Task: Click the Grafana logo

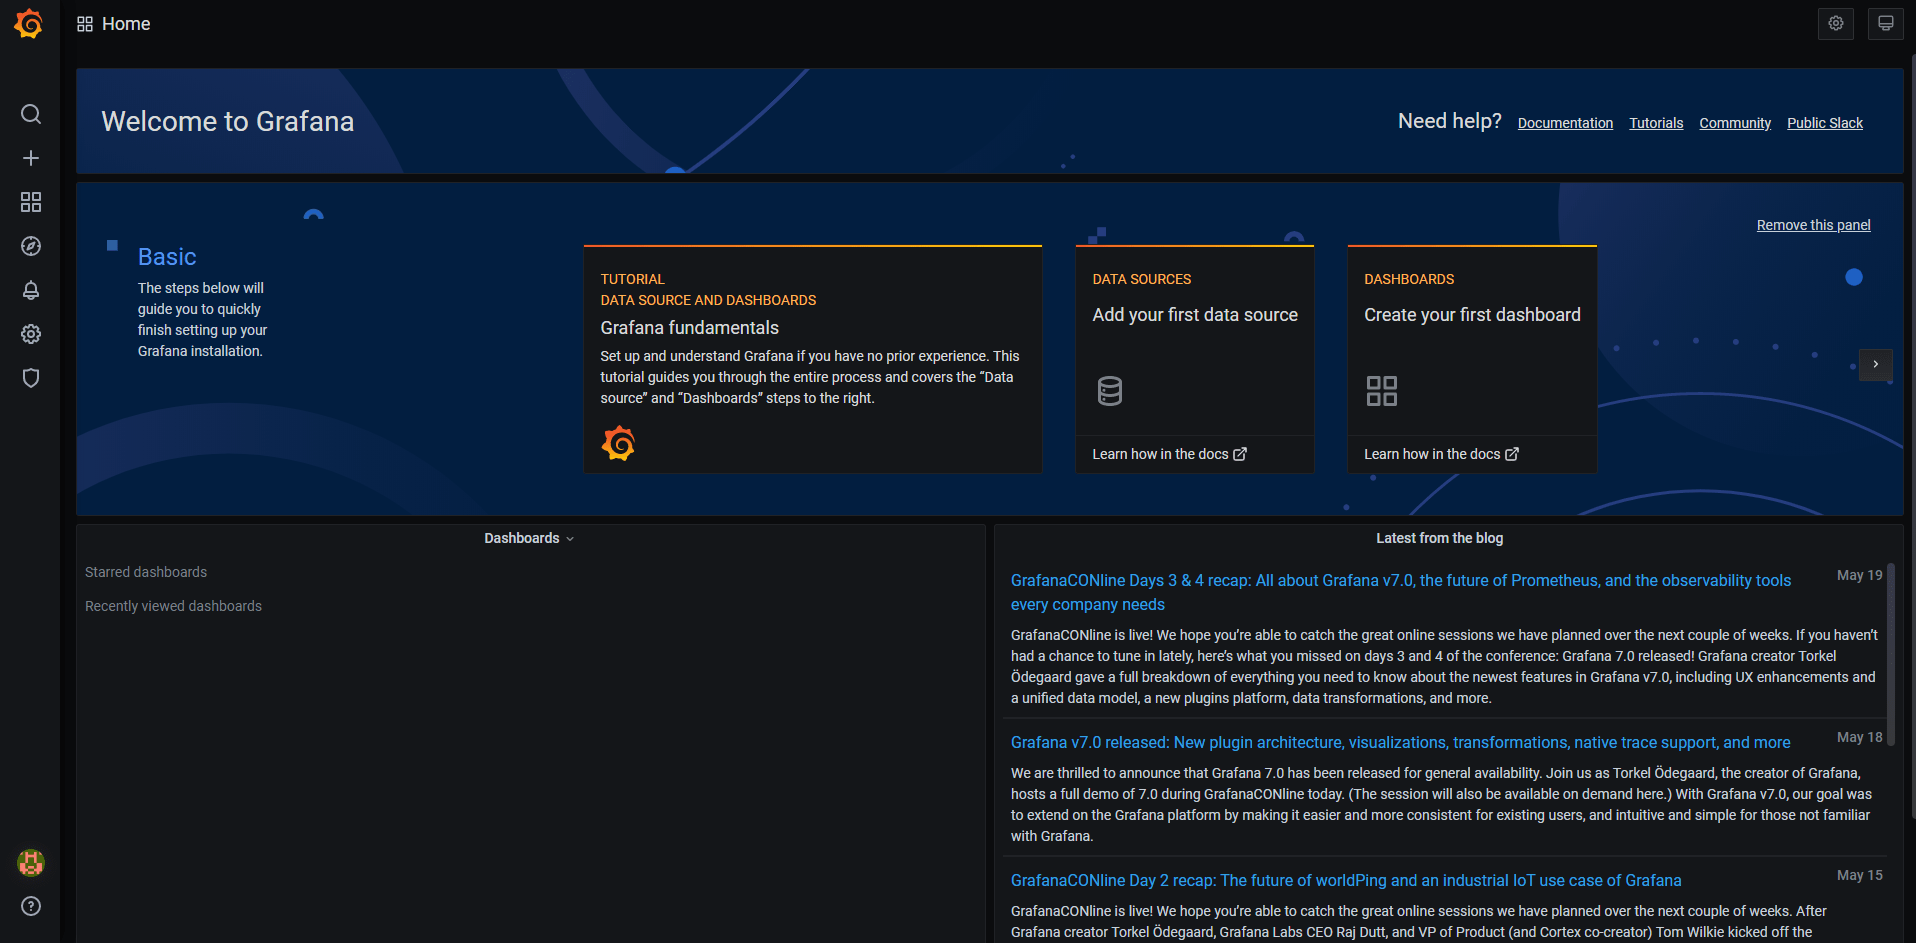Action: [x=29, y=23]
